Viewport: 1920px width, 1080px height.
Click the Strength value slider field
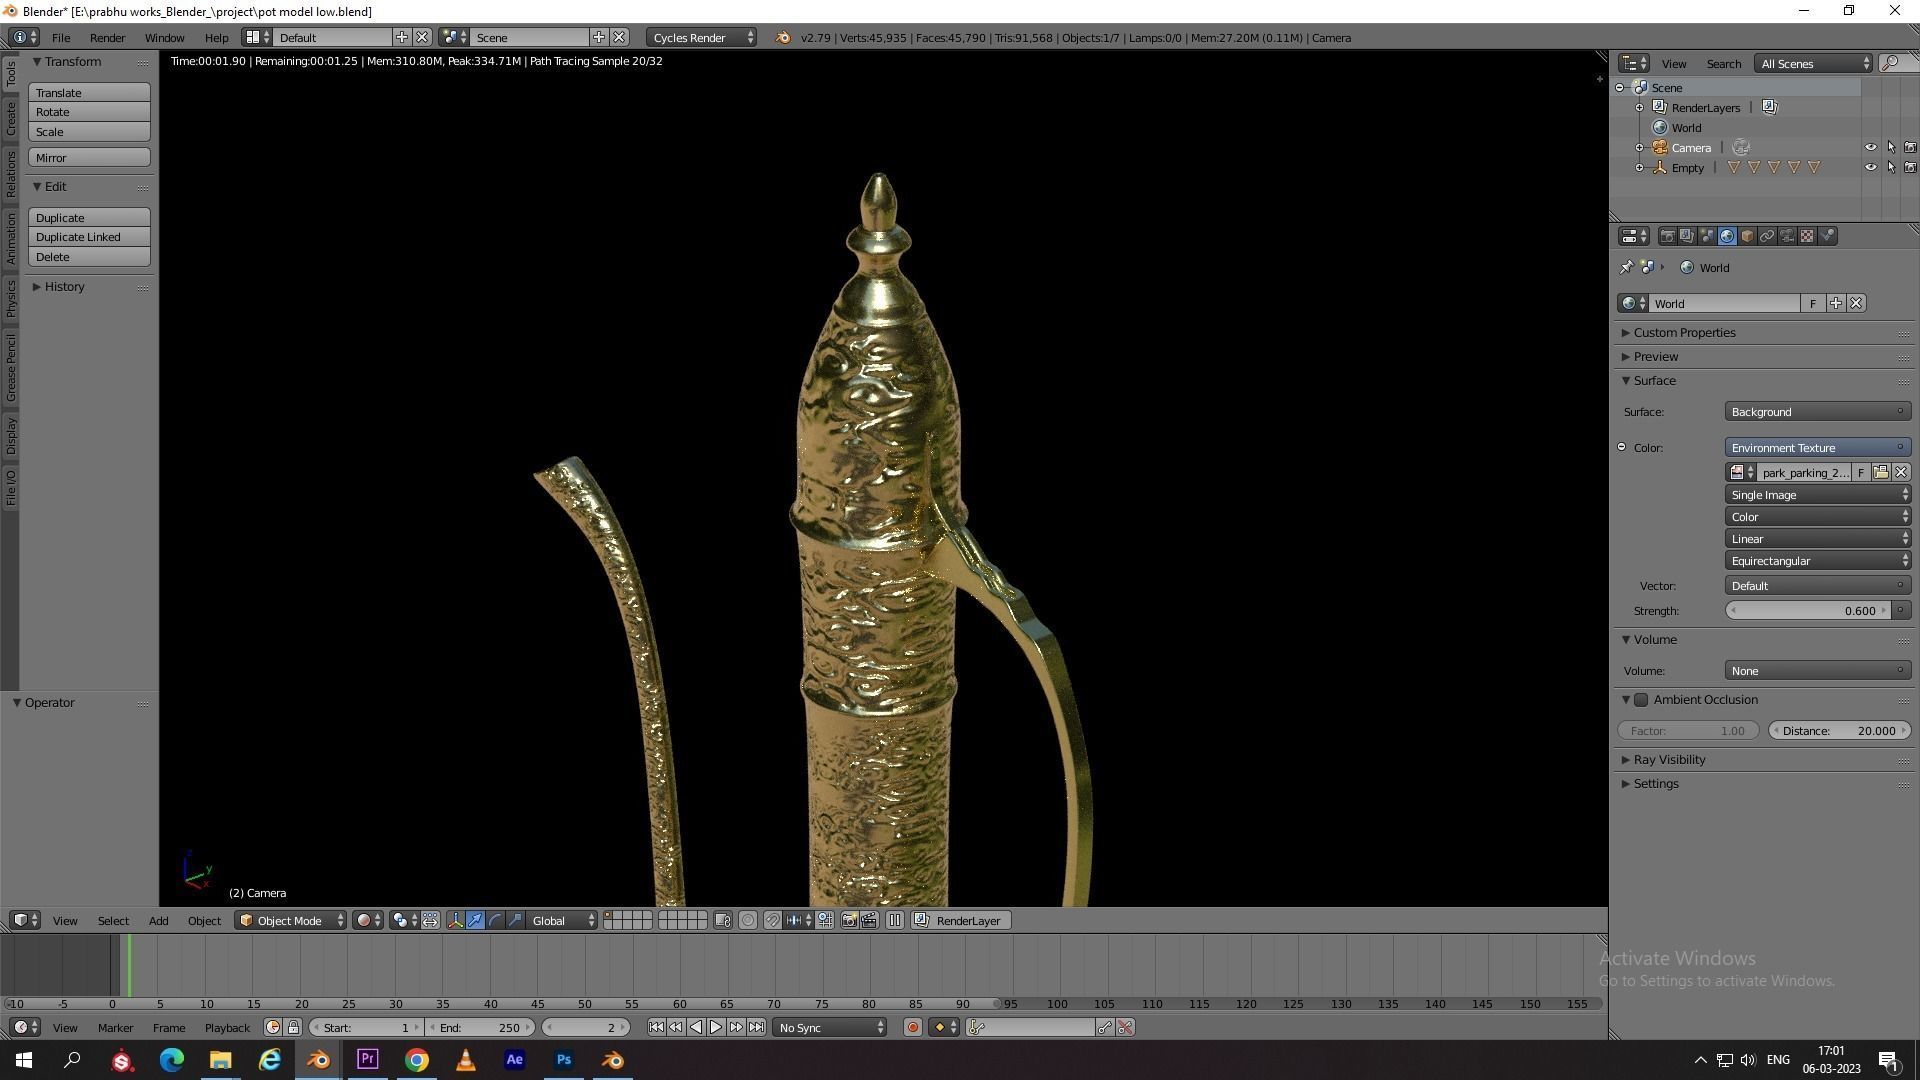point(1807,611)
